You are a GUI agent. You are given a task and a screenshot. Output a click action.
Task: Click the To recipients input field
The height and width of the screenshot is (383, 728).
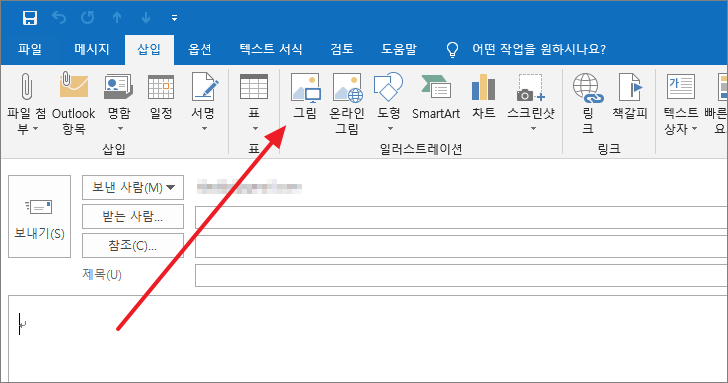[x=461, y=217]
